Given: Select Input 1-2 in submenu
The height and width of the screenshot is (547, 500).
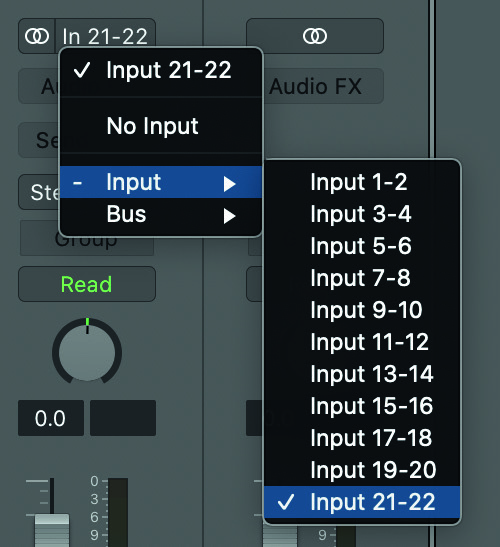Looking at the screenshot, I should 362,182.
